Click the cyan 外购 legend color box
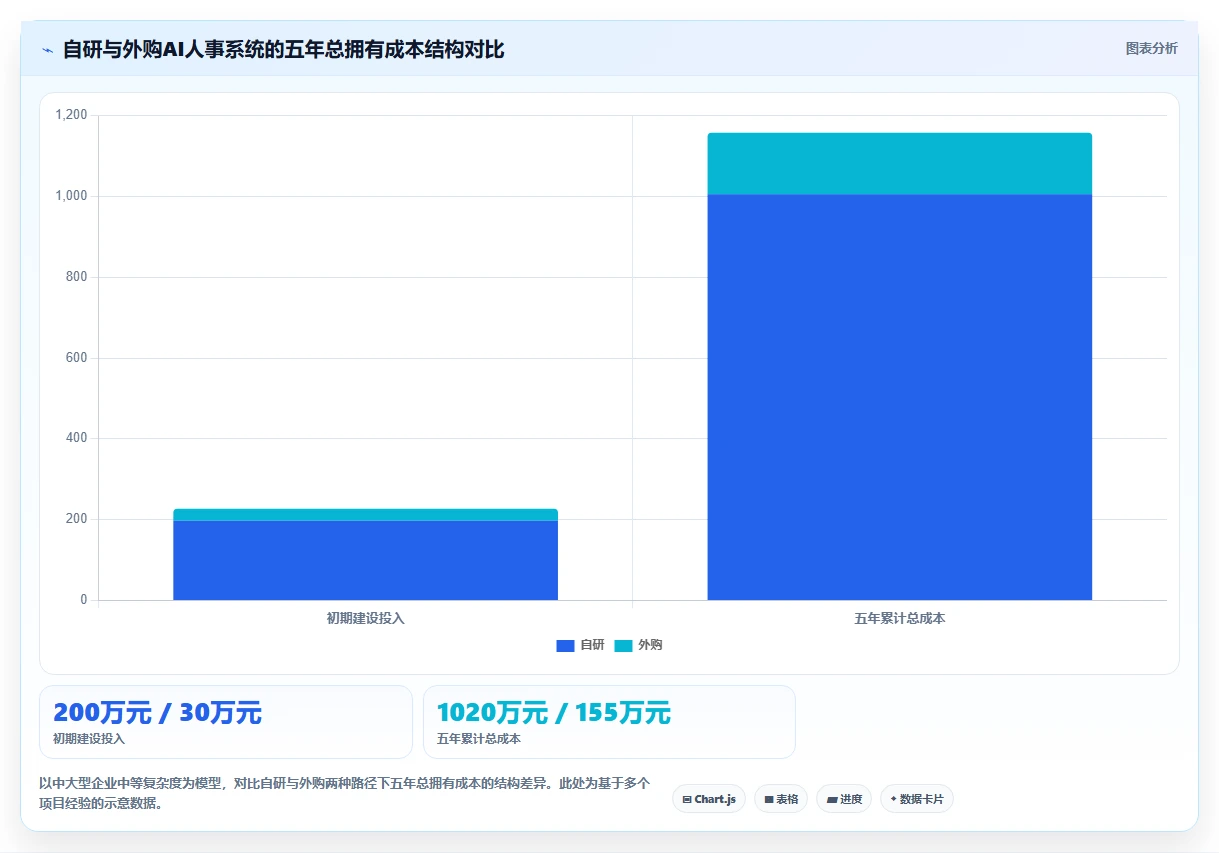1219x853 pixels. click(623, 646)
